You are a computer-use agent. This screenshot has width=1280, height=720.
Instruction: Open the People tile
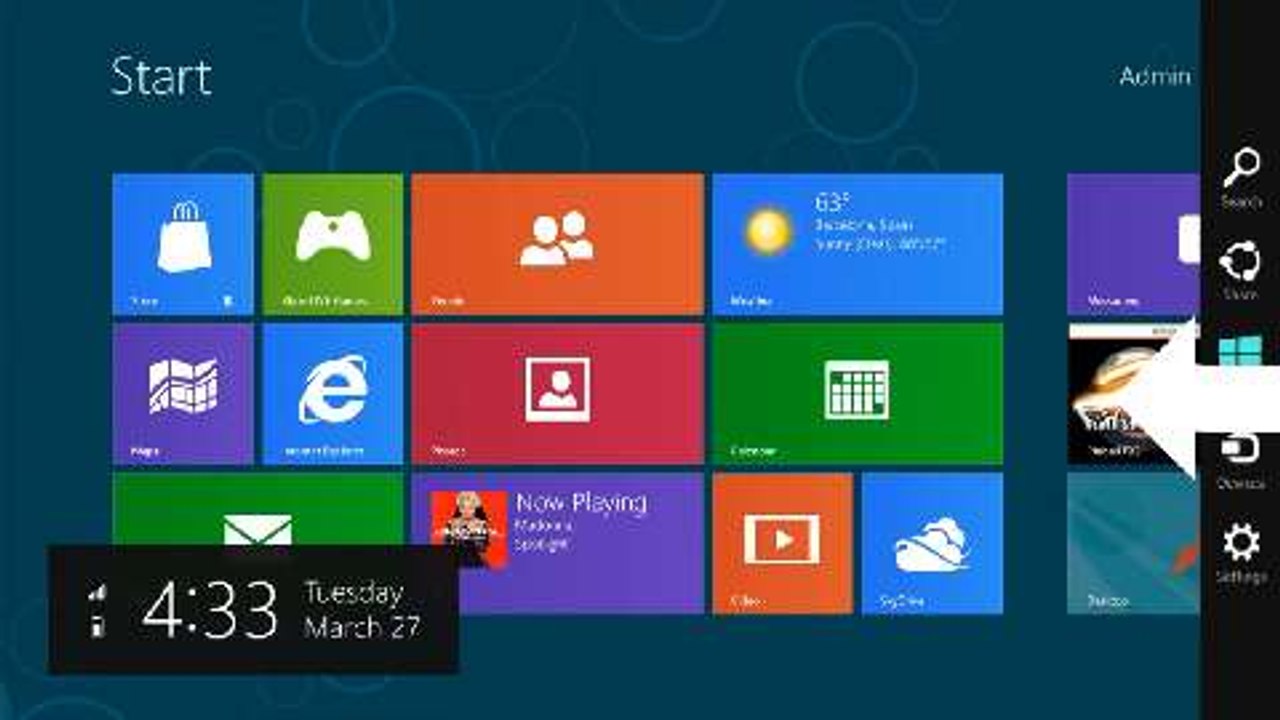coord(558,244)
